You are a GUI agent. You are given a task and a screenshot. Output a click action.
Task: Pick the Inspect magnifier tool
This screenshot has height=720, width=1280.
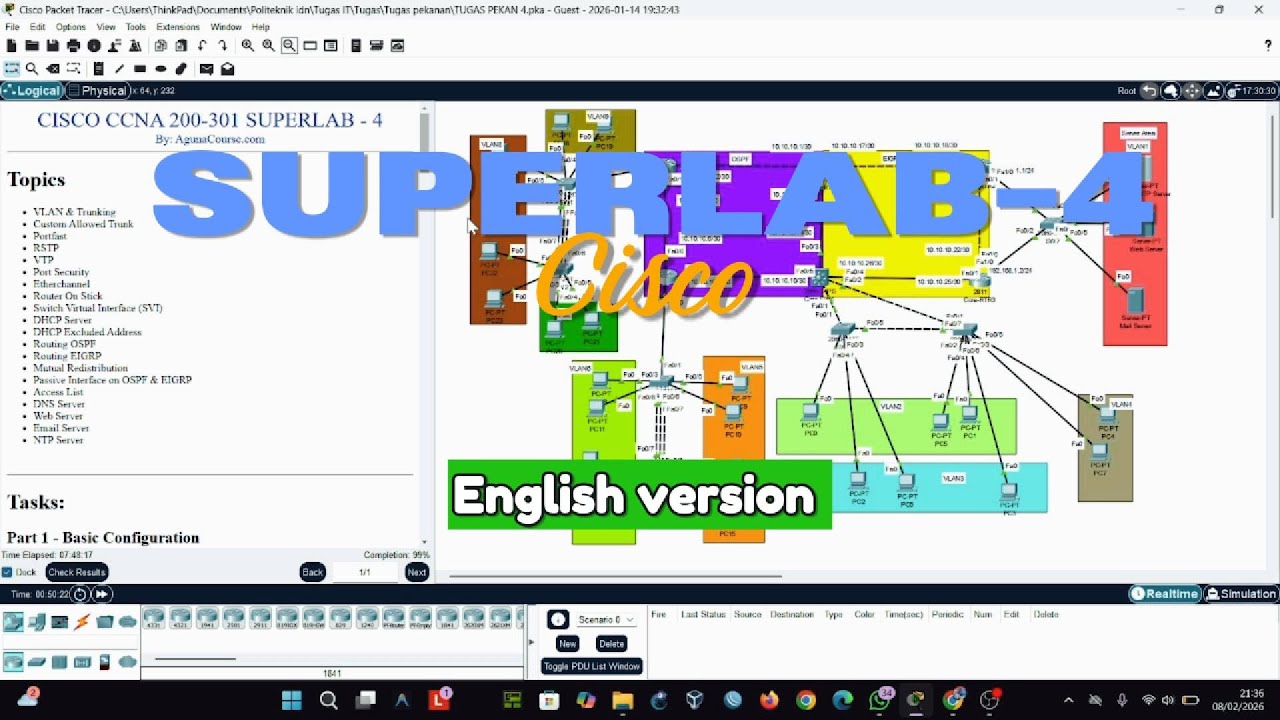[x=32, y=69]
